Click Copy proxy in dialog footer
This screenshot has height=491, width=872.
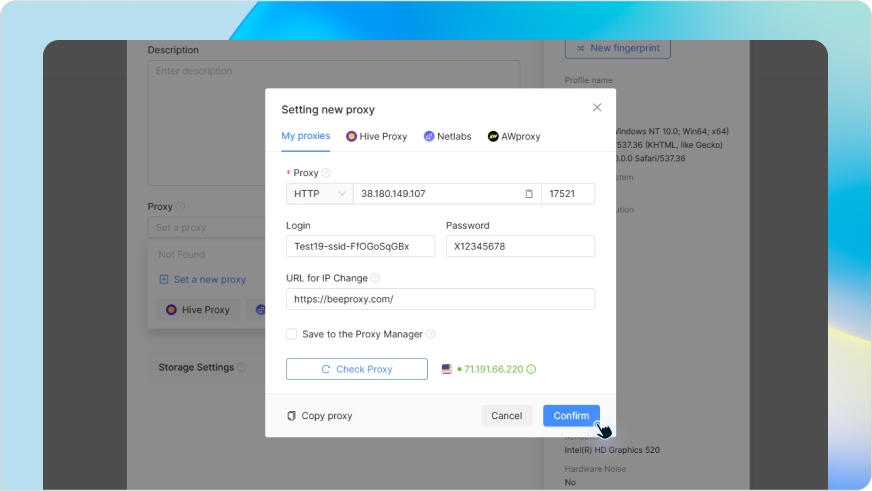320,416
